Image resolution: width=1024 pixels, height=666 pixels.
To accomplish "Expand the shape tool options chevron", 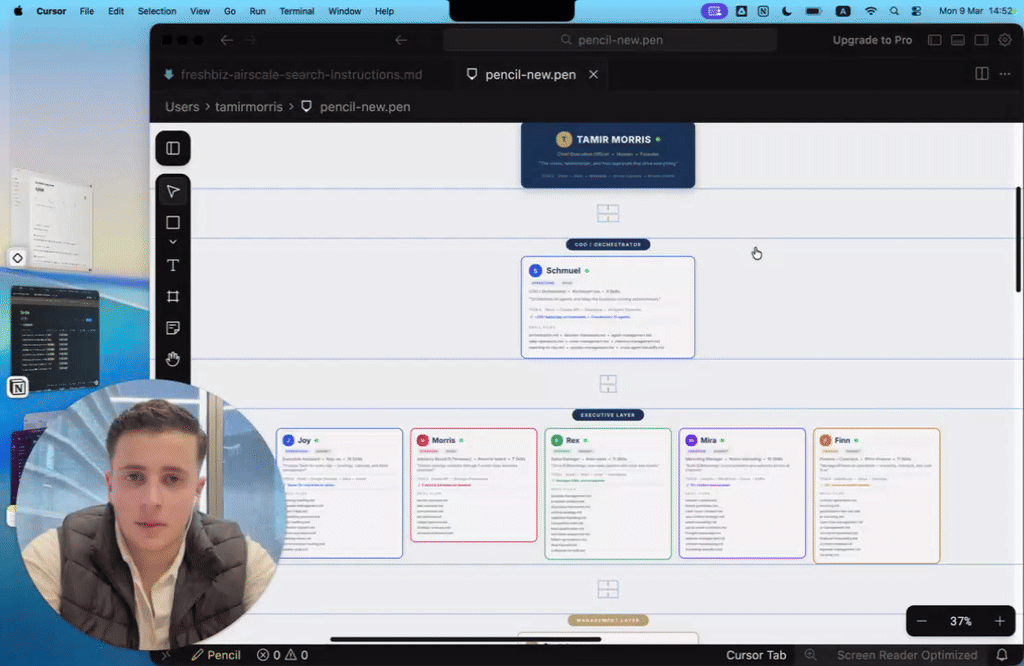I will [x=173, y=242].
